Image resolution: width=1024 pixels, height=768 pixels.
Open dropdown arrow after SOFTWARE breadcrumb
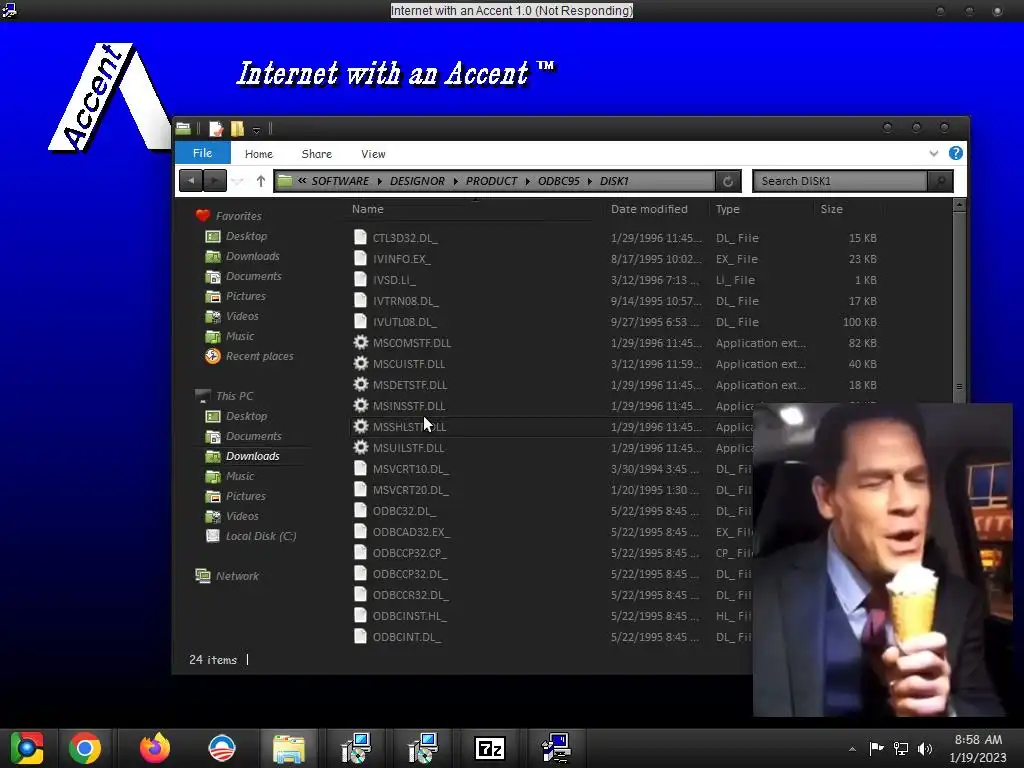coord(379,181)
